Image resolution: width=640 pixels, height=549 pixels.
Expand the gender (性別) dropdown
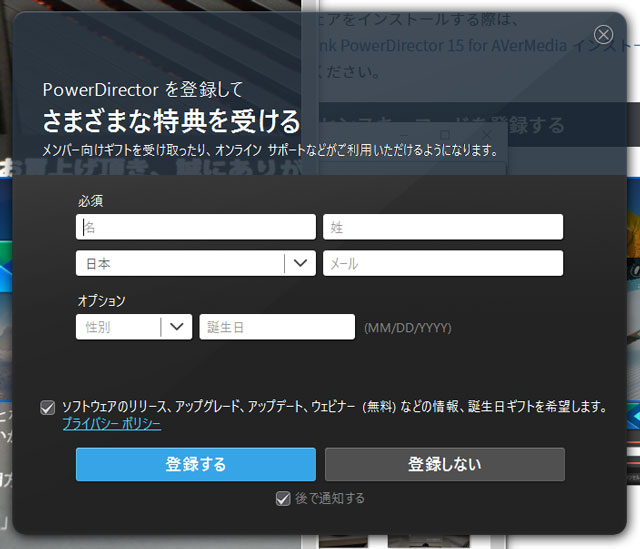tap(134, 327)
